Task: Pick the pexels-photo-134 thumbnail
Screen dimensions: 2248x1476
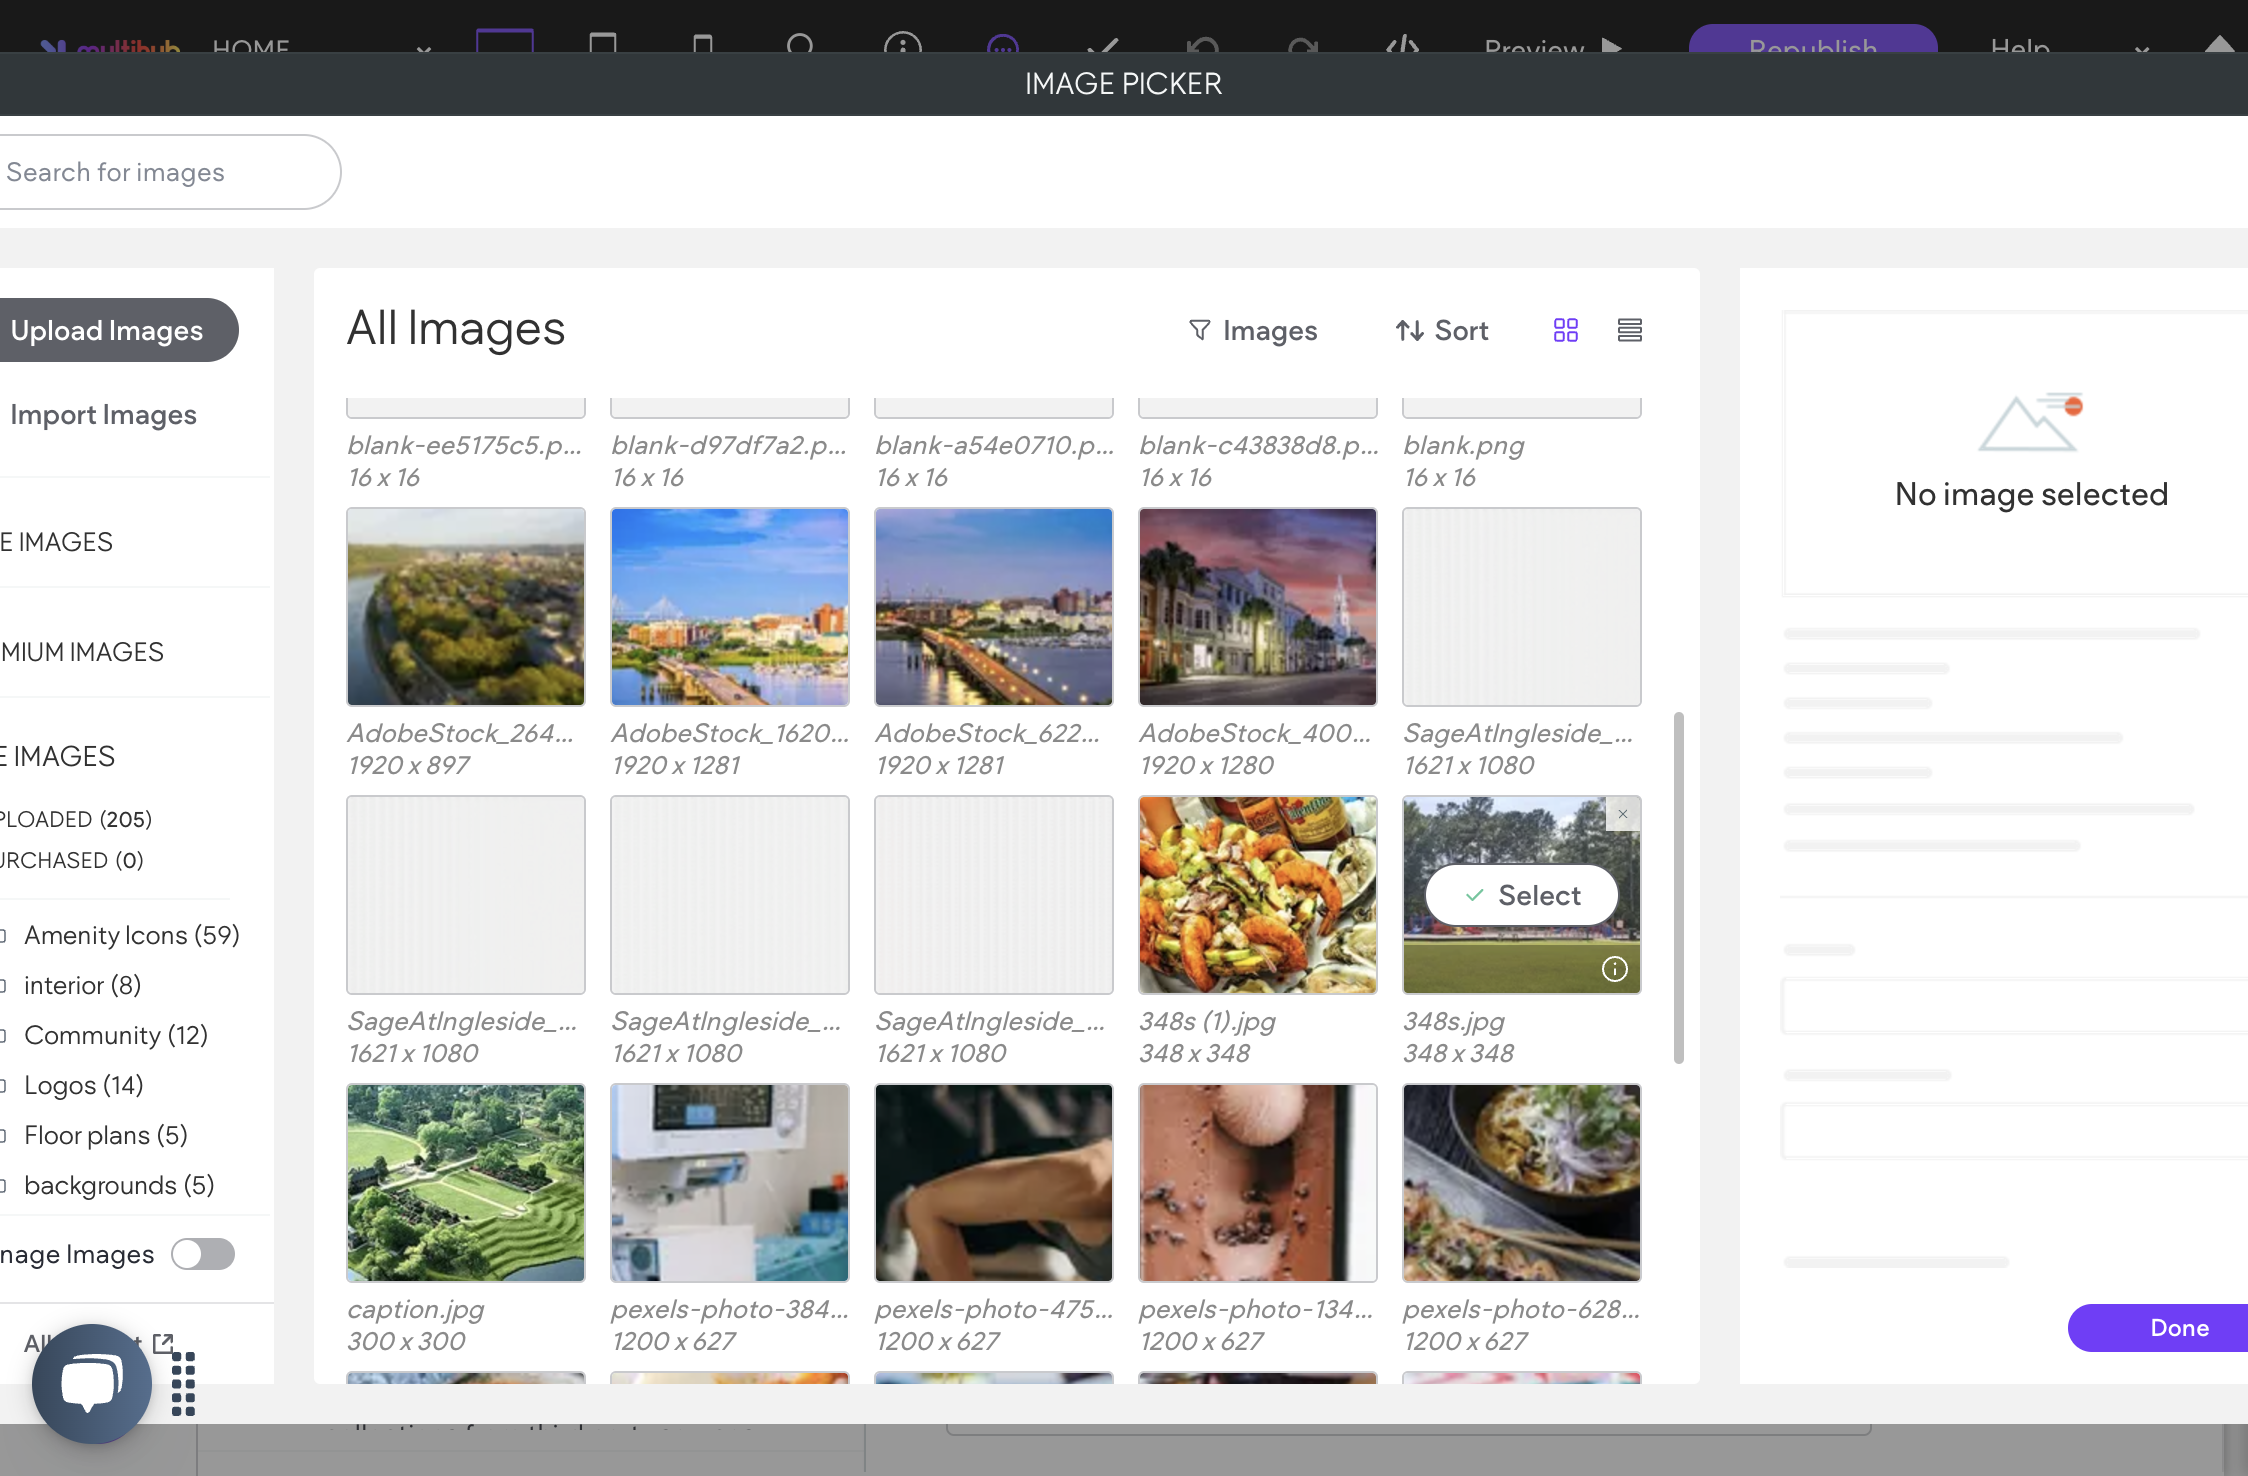Action: (1258, 1183)
